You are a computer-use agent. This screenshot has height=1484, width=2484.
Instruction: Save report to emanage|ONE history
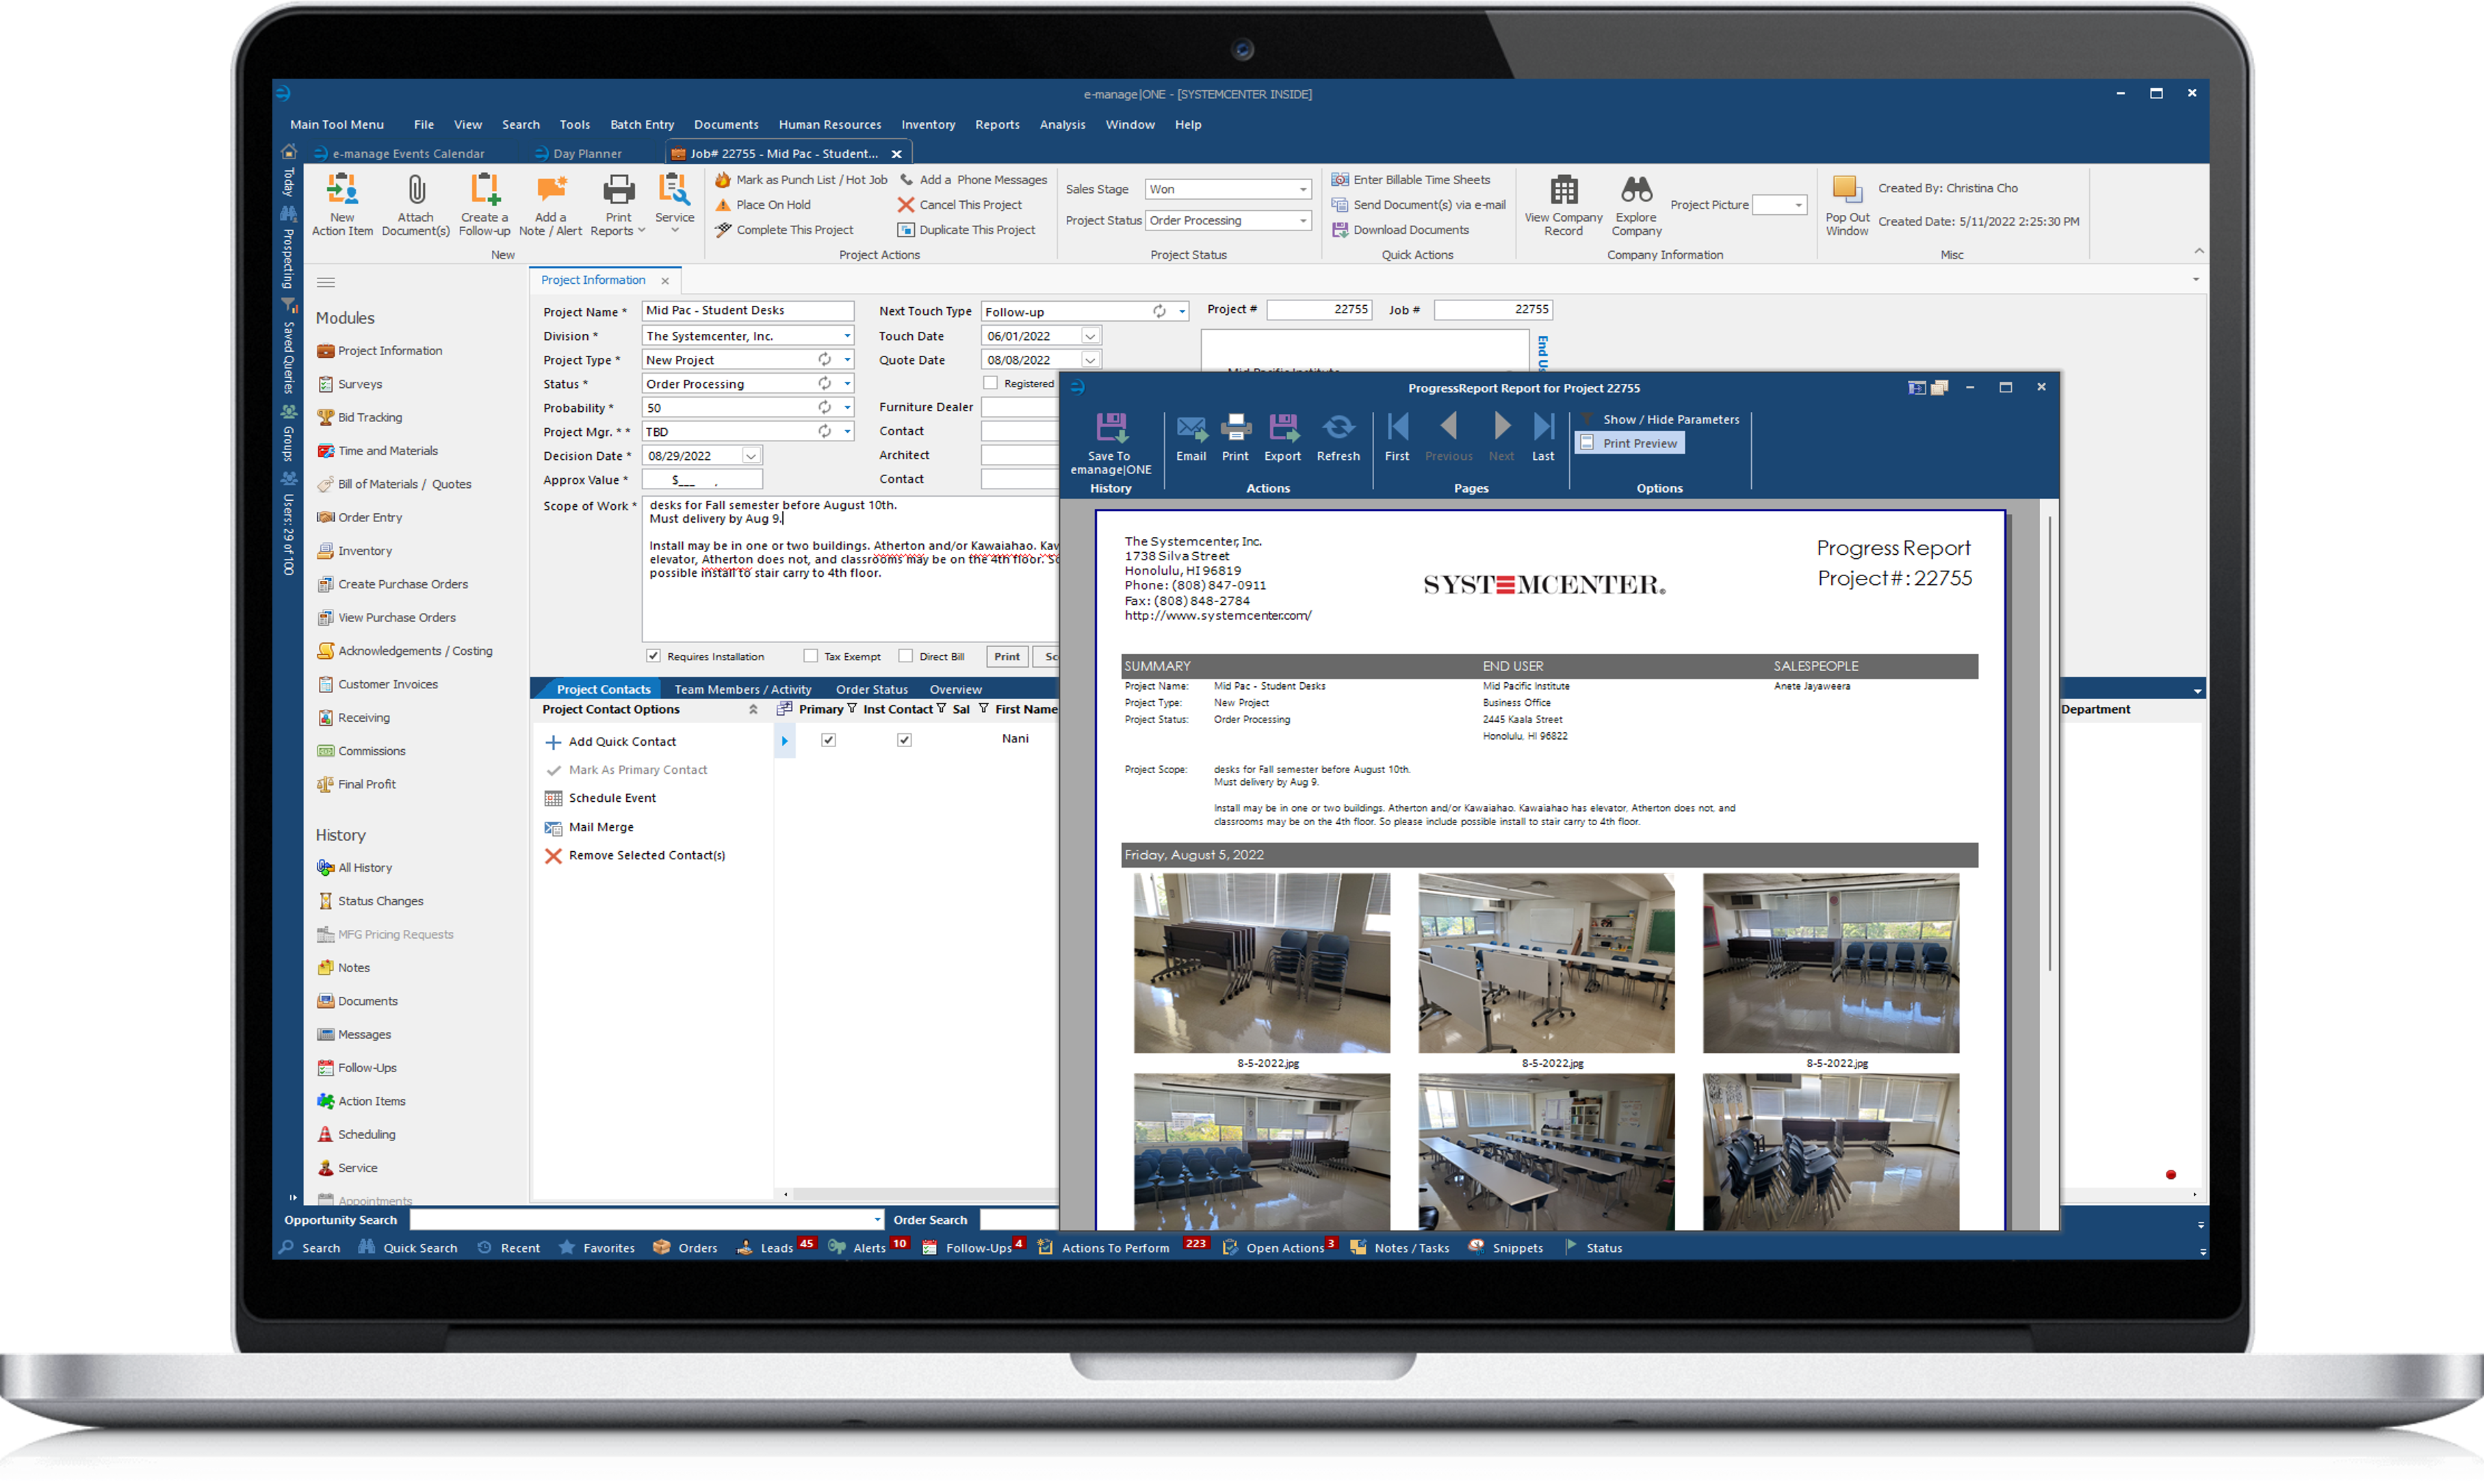1110,443
